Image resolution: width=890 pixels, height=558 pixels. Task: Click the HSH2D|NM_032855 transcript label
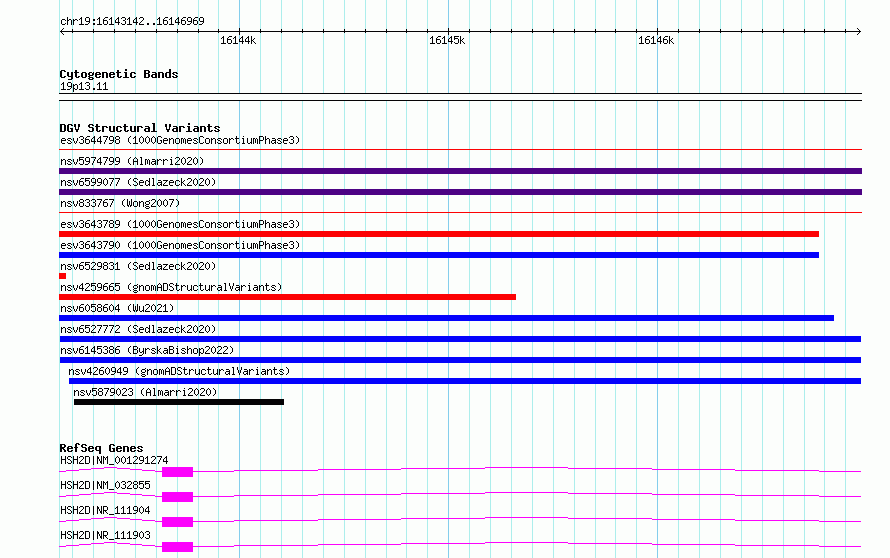point(105,485)
